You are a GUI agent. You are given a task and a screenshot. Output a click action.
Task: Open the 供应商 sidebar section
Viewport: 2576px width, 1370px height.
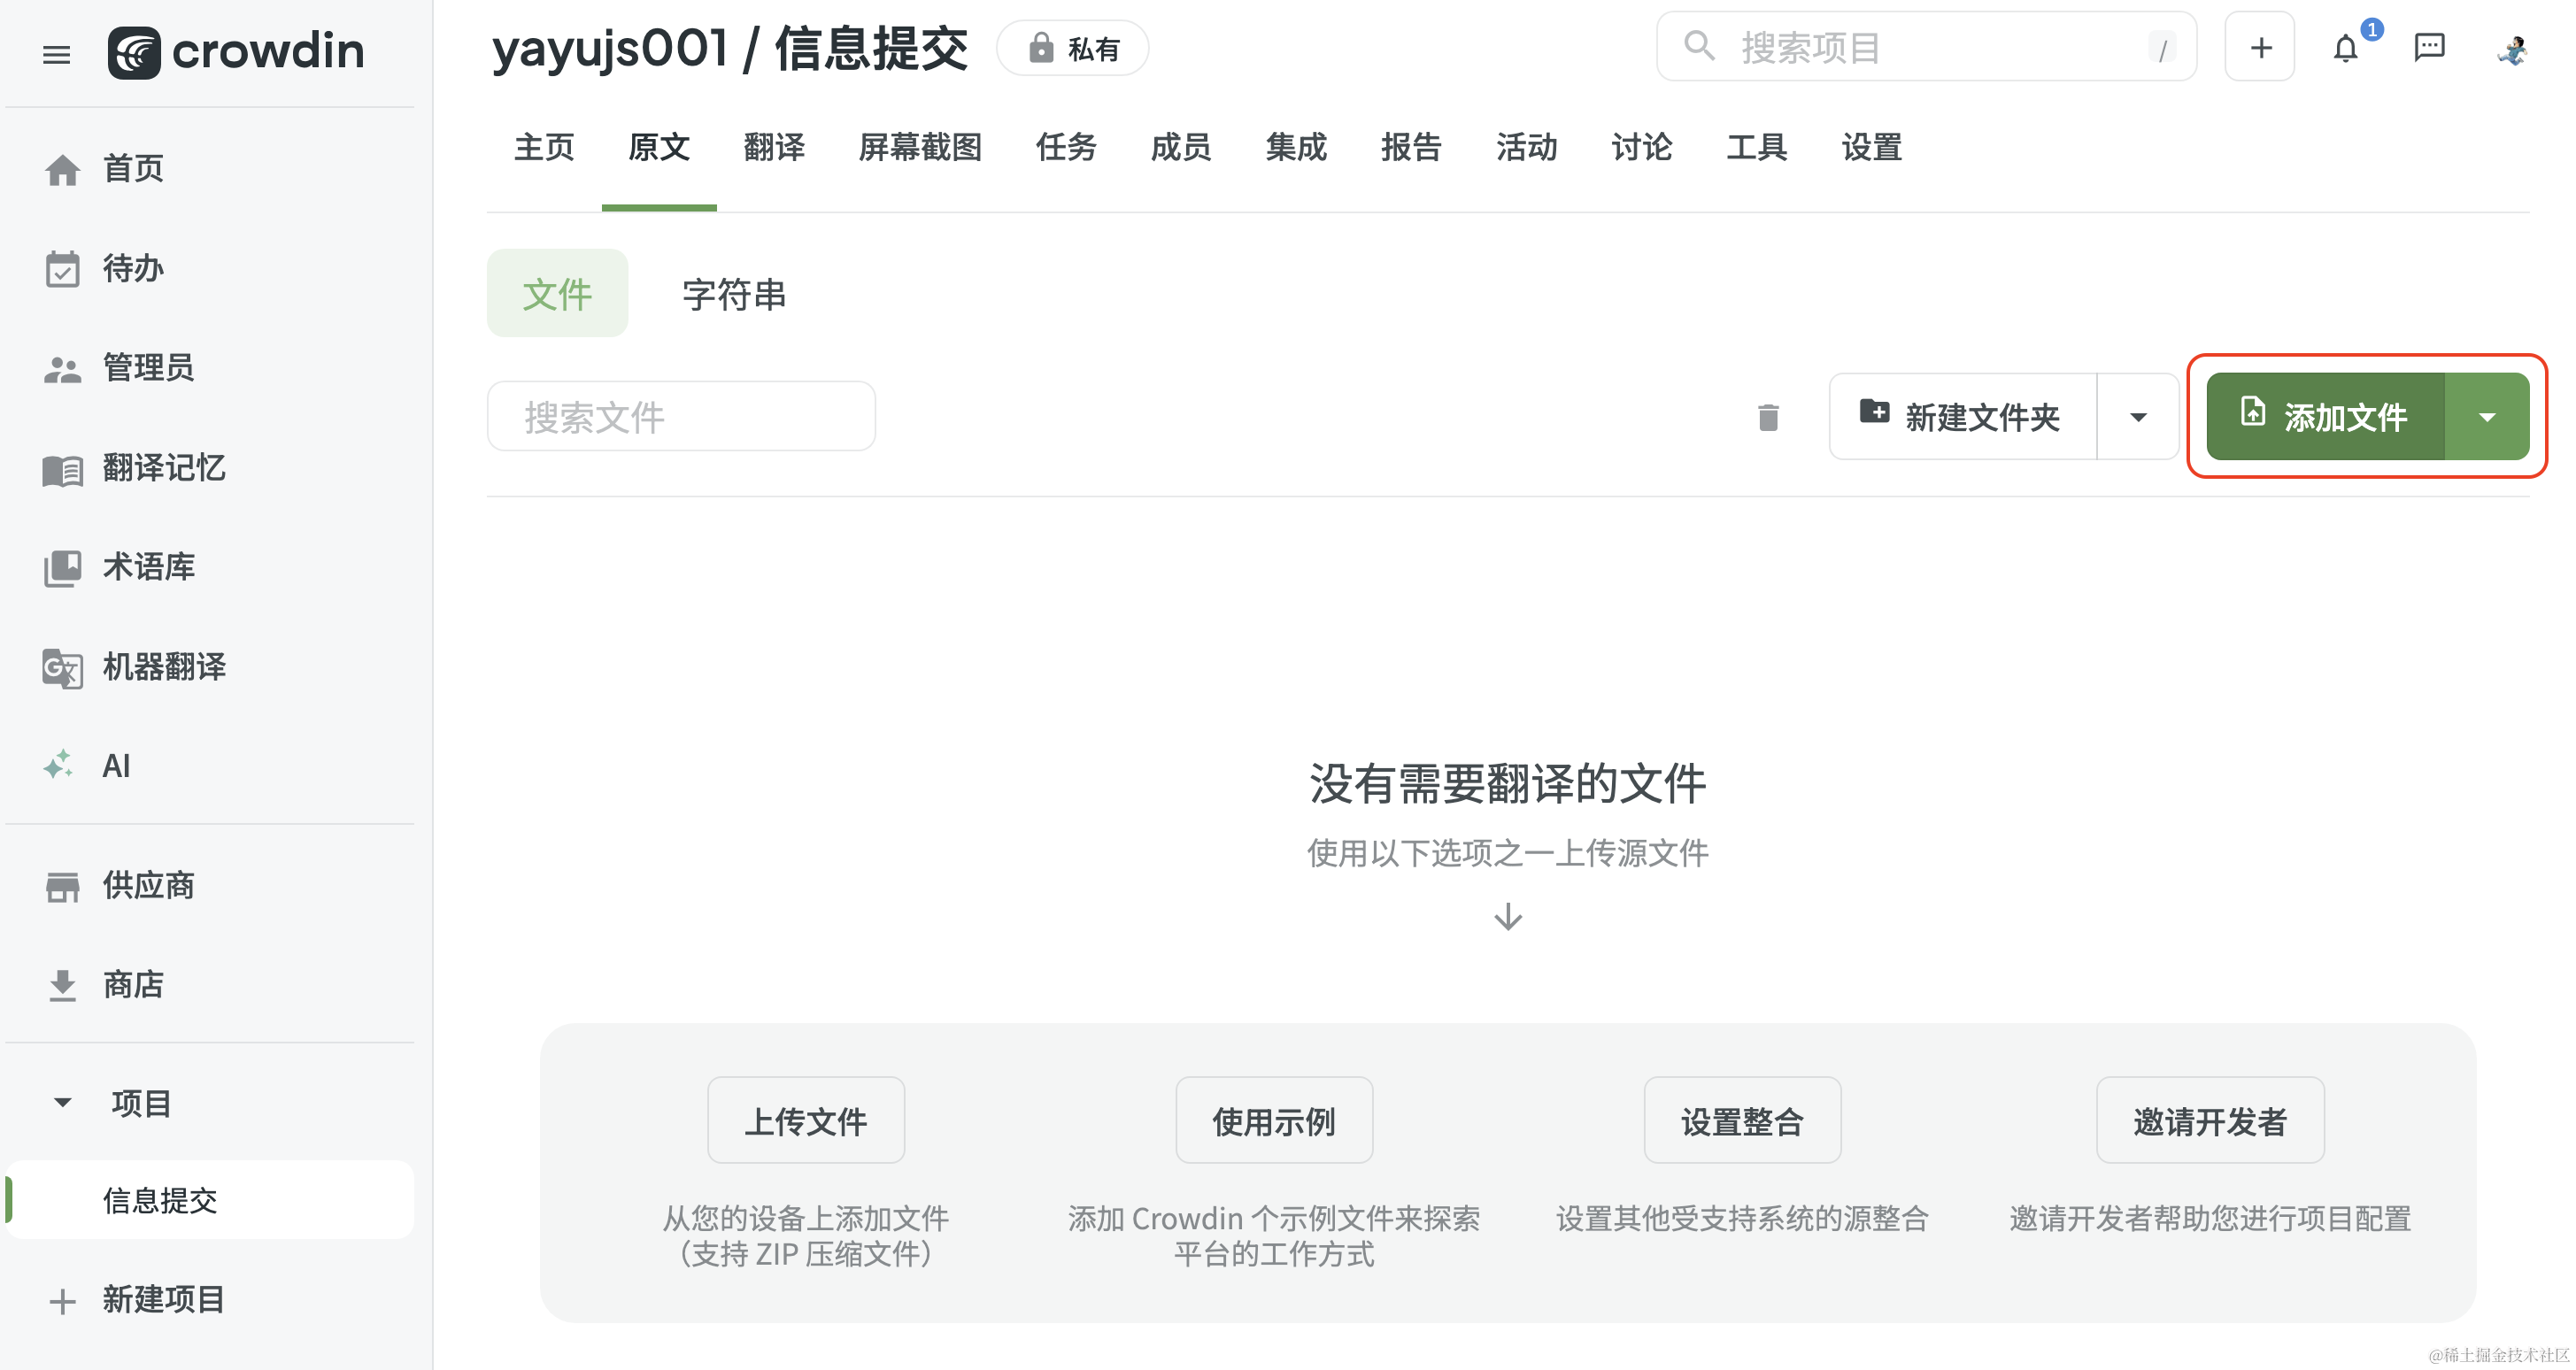coord(147,885)
